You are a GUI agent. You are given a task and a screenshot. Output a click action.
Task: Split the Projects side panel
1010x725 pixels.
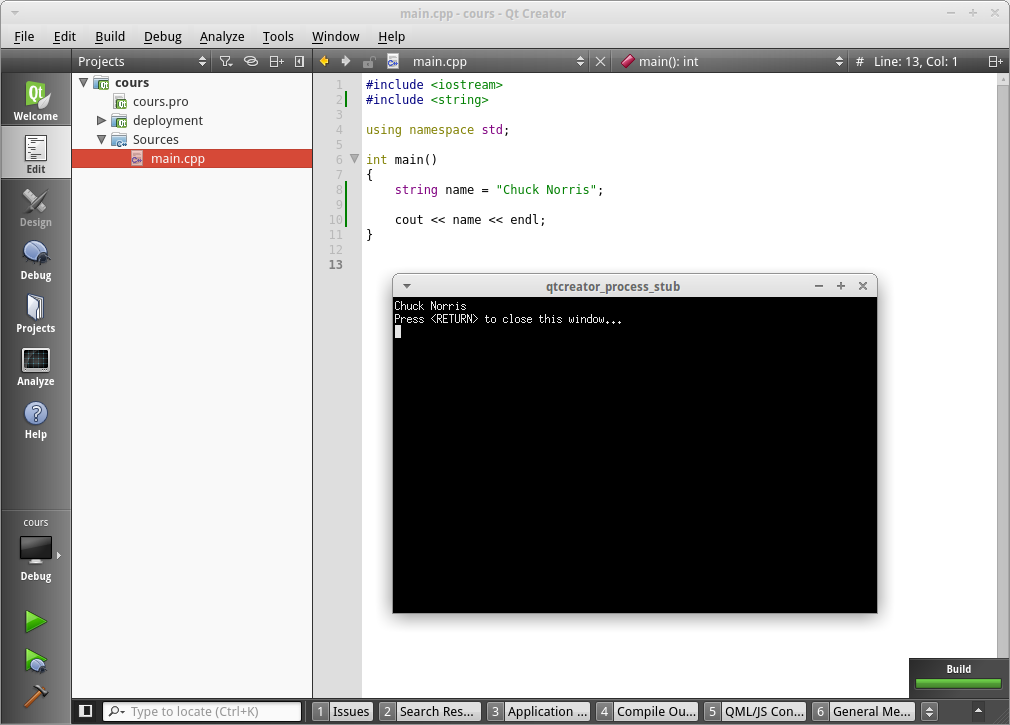[x=276, y=61]
